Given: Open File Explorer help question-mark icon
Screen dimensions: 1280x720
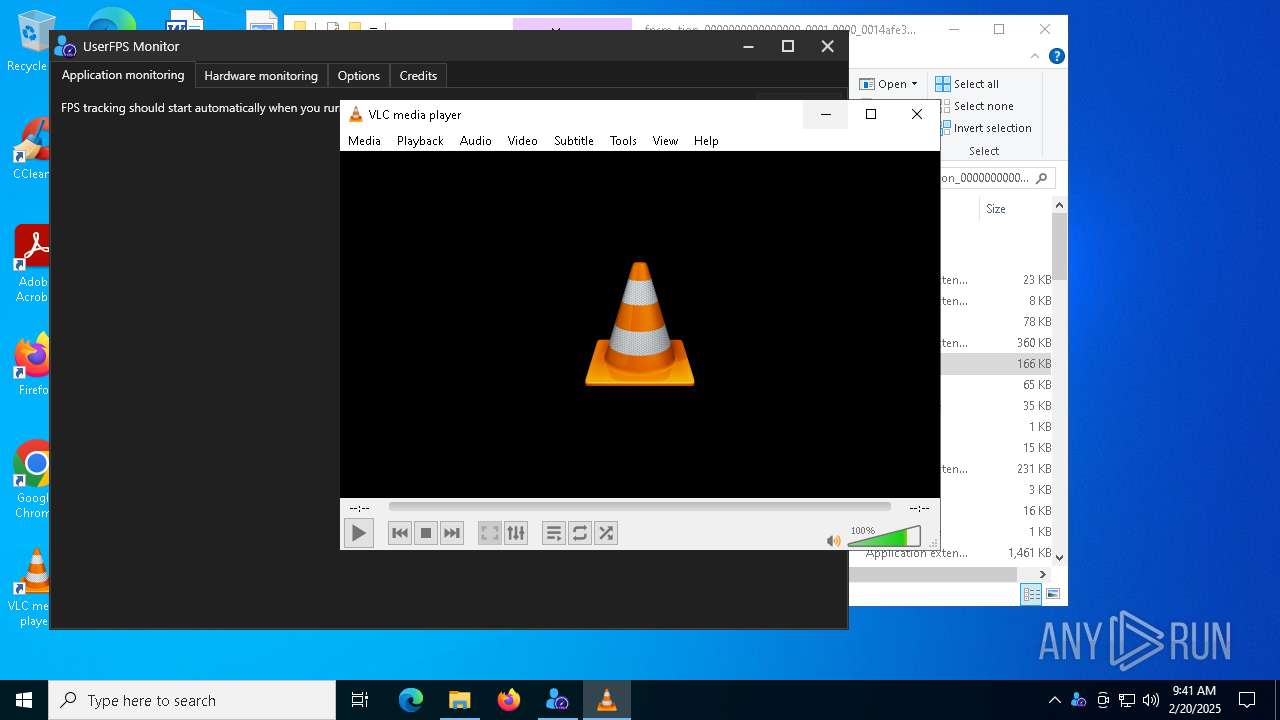Looking at the screenshot, I should tap(1056, 56).
